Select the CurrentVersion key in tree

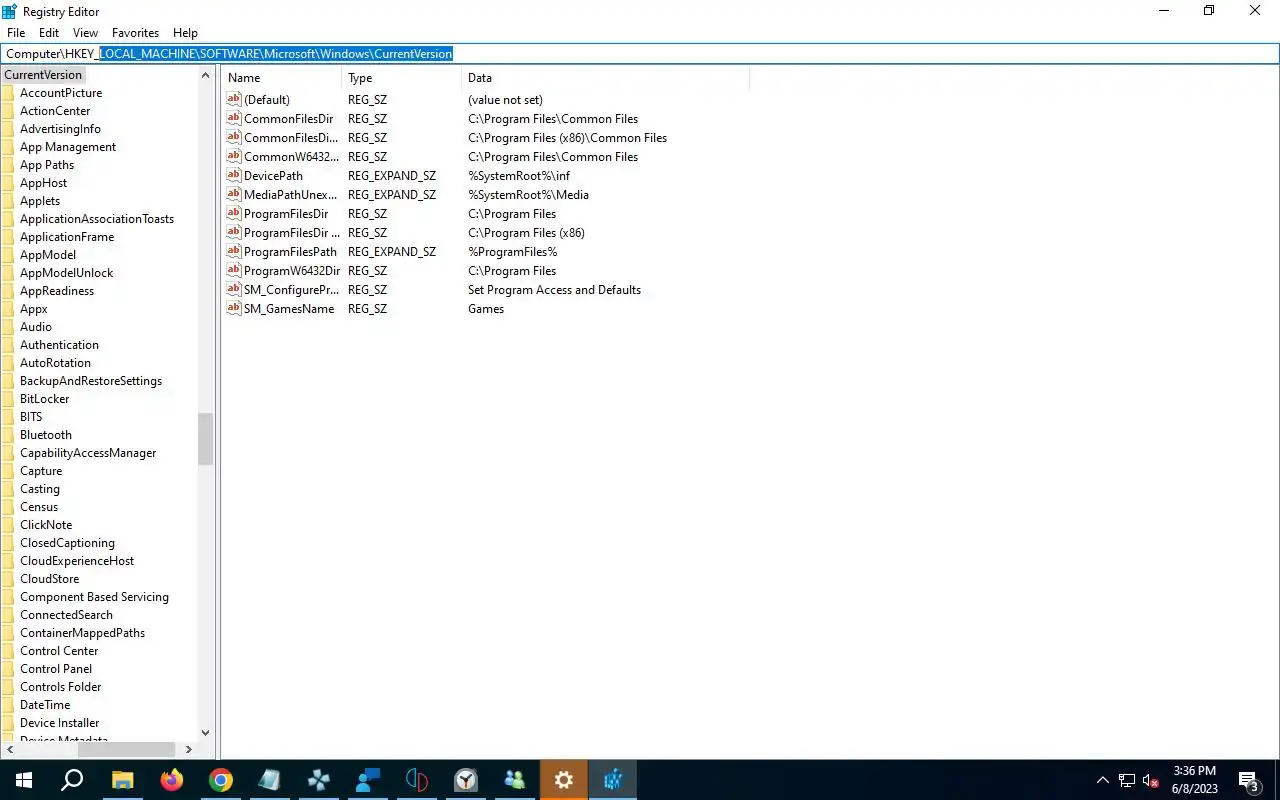43,75
